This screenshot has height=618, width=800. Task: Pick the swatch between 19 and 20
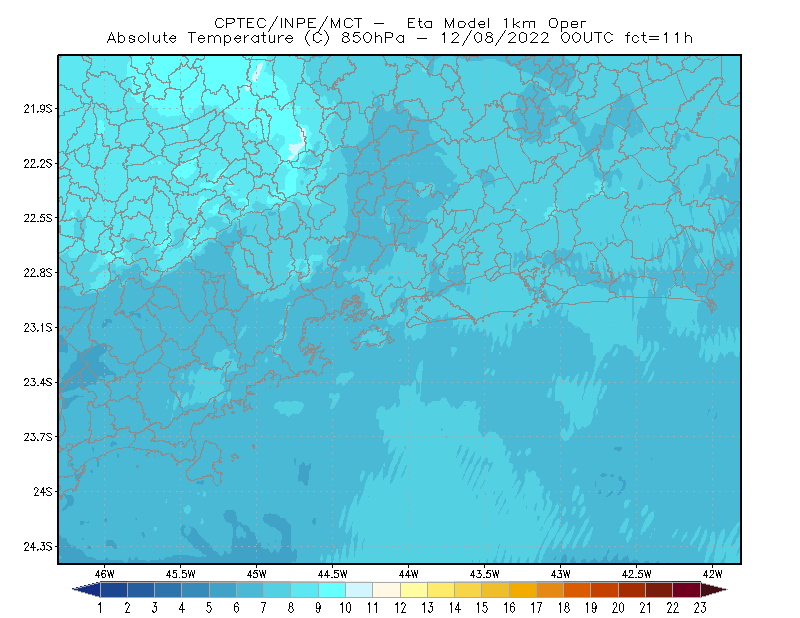click(605, 590)
